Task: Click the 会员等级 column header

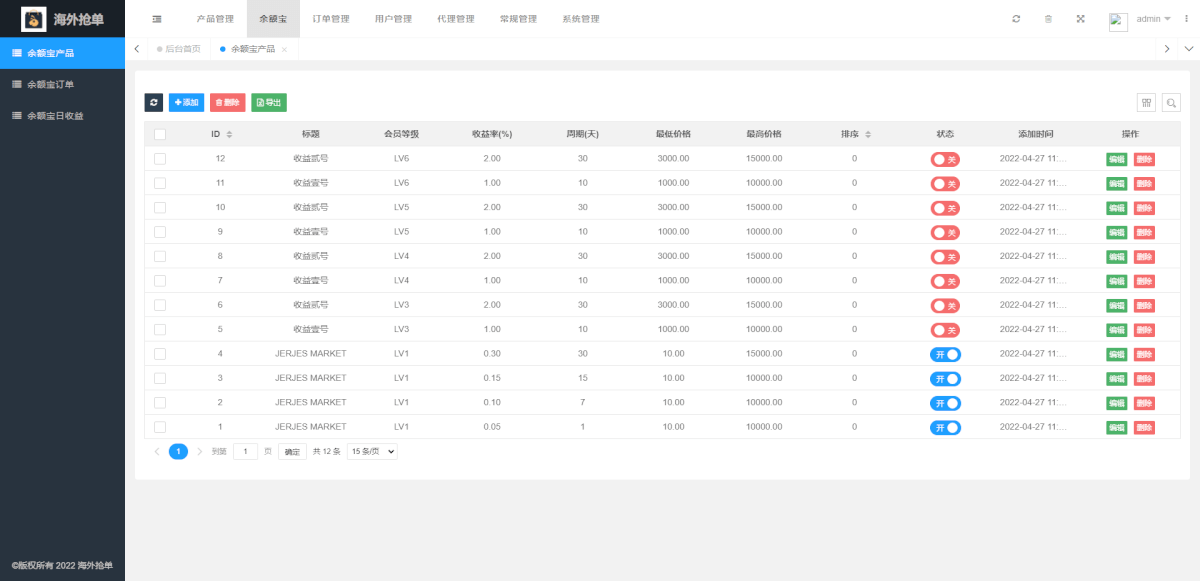Action: (401, 134)
